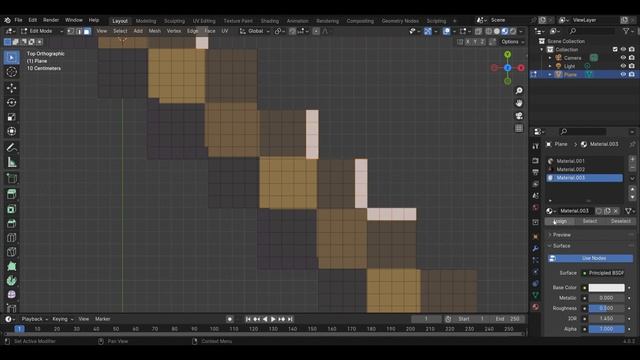Viewport: 640px width, 360px height.
Task: Open the Render menu
Action: [x=51, y=20]
